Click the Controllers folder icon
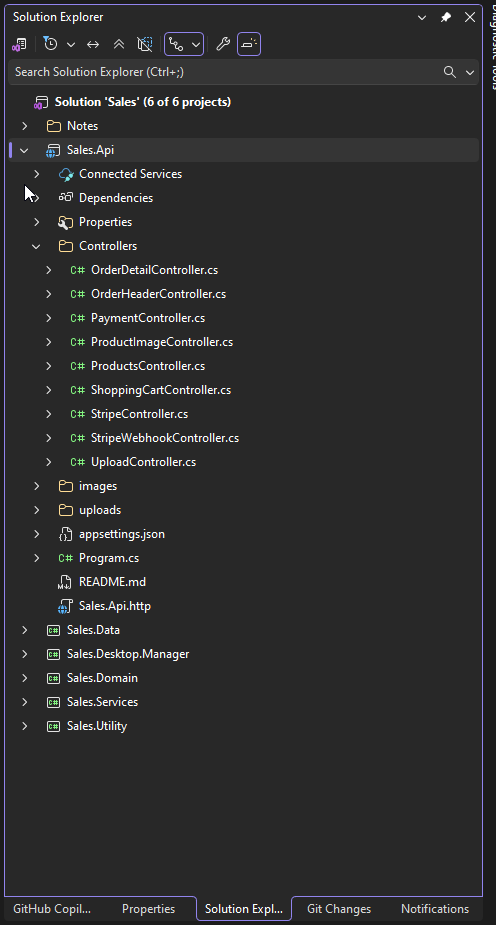 click(66, 246)
